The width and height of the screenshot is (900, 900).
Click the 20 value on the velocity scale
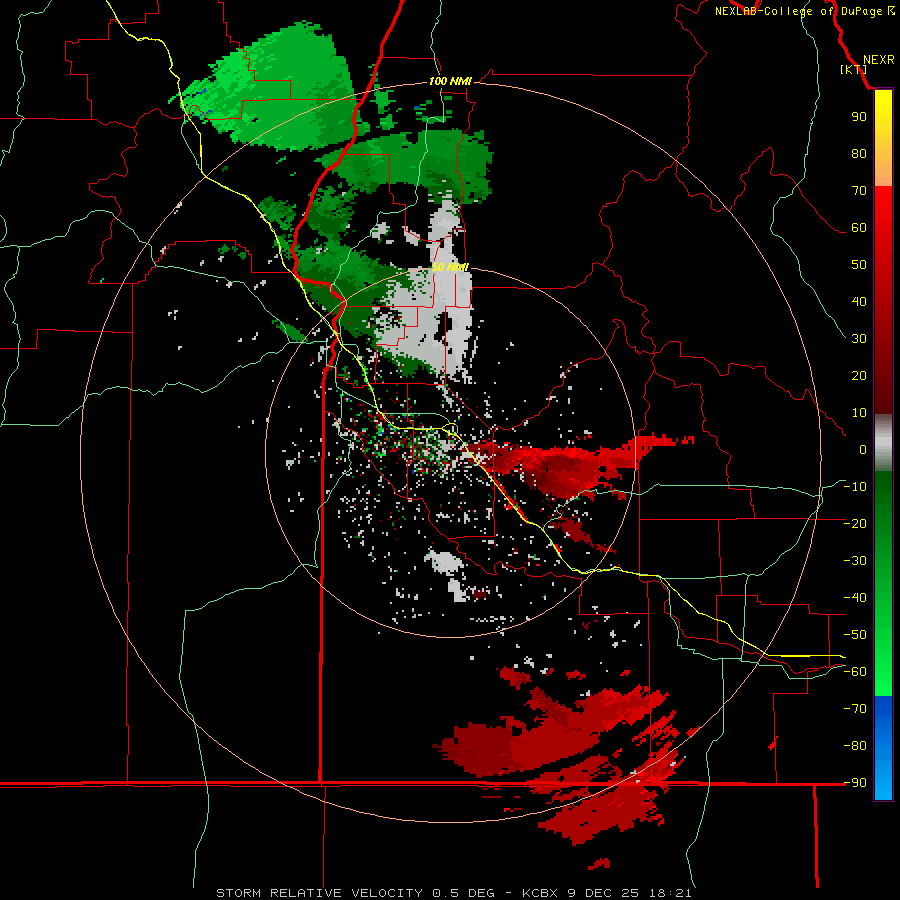point(859,375)
